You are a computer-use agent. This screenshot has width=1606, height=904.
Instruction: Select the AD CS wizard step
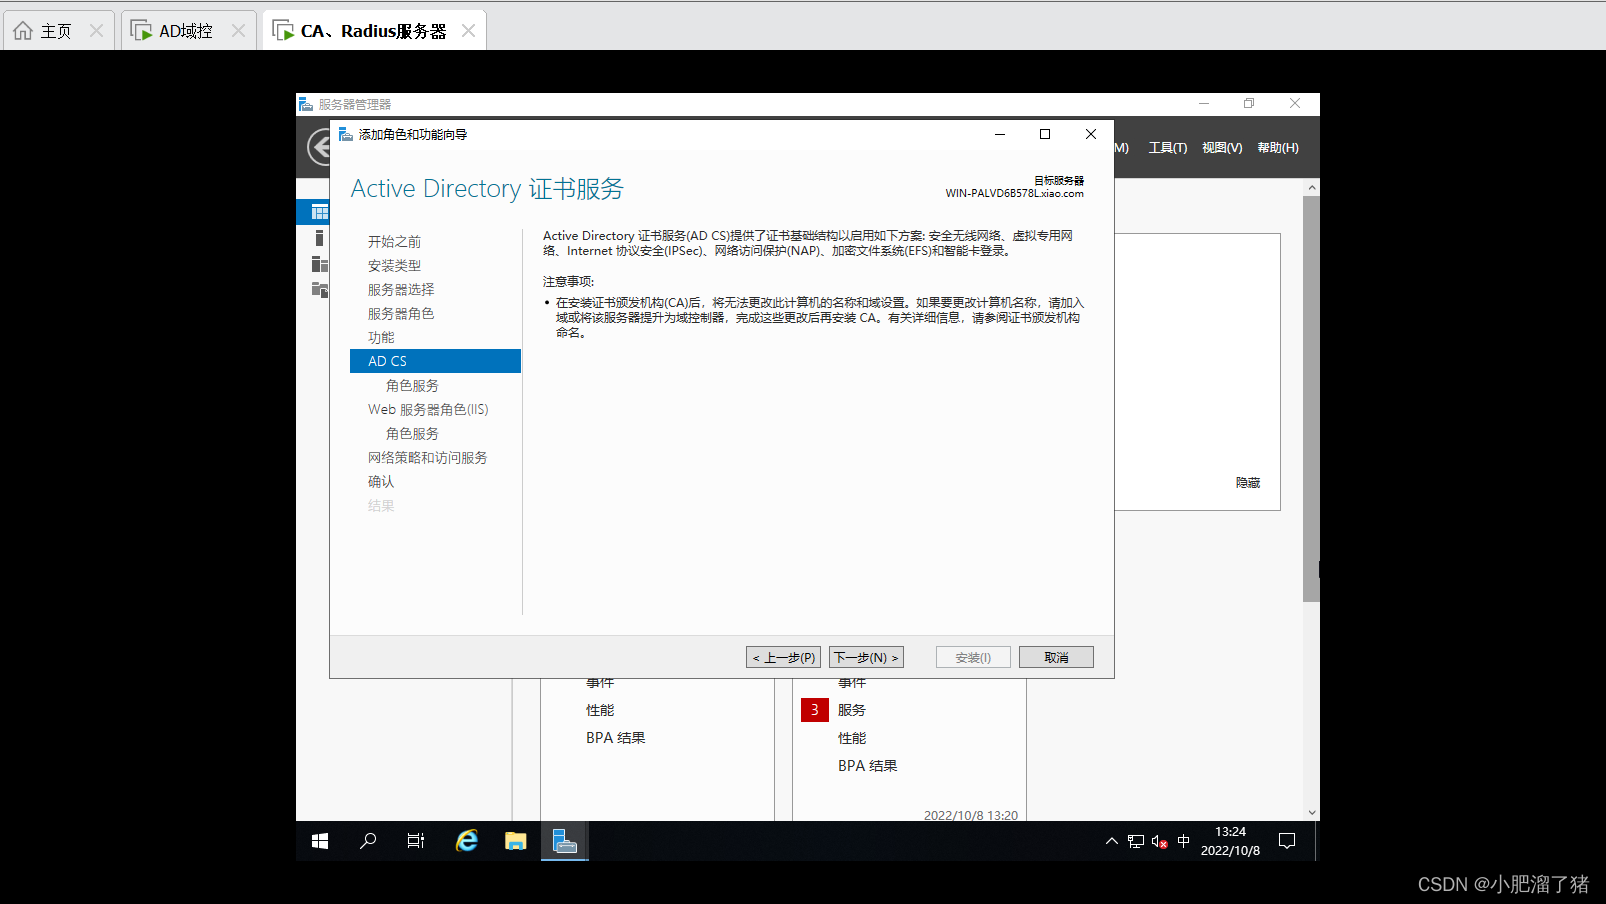tap(435, 361)
